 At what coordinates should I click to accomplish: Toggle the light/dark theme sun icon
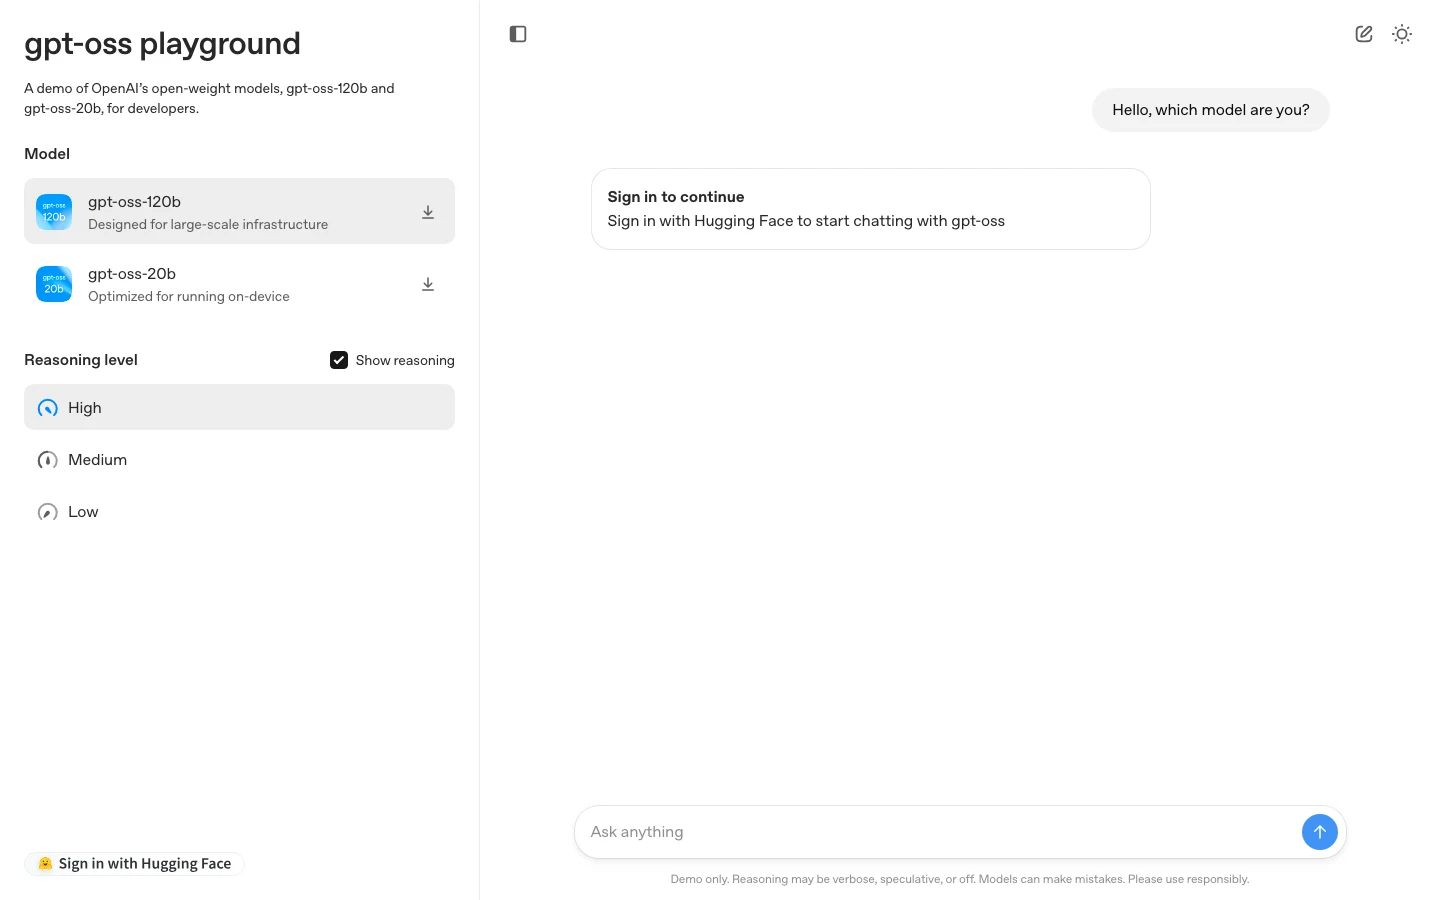[1402, 34]
